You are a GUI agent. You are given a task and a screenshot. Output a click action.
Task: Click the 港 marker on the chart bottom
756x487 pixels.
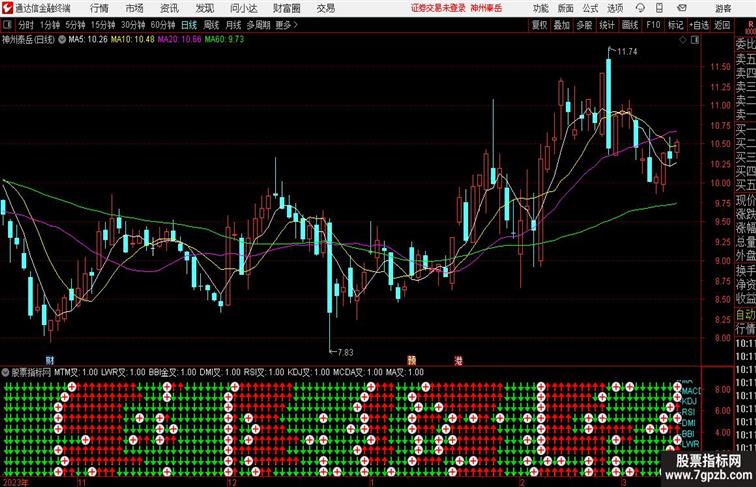(x=458, y=360)
